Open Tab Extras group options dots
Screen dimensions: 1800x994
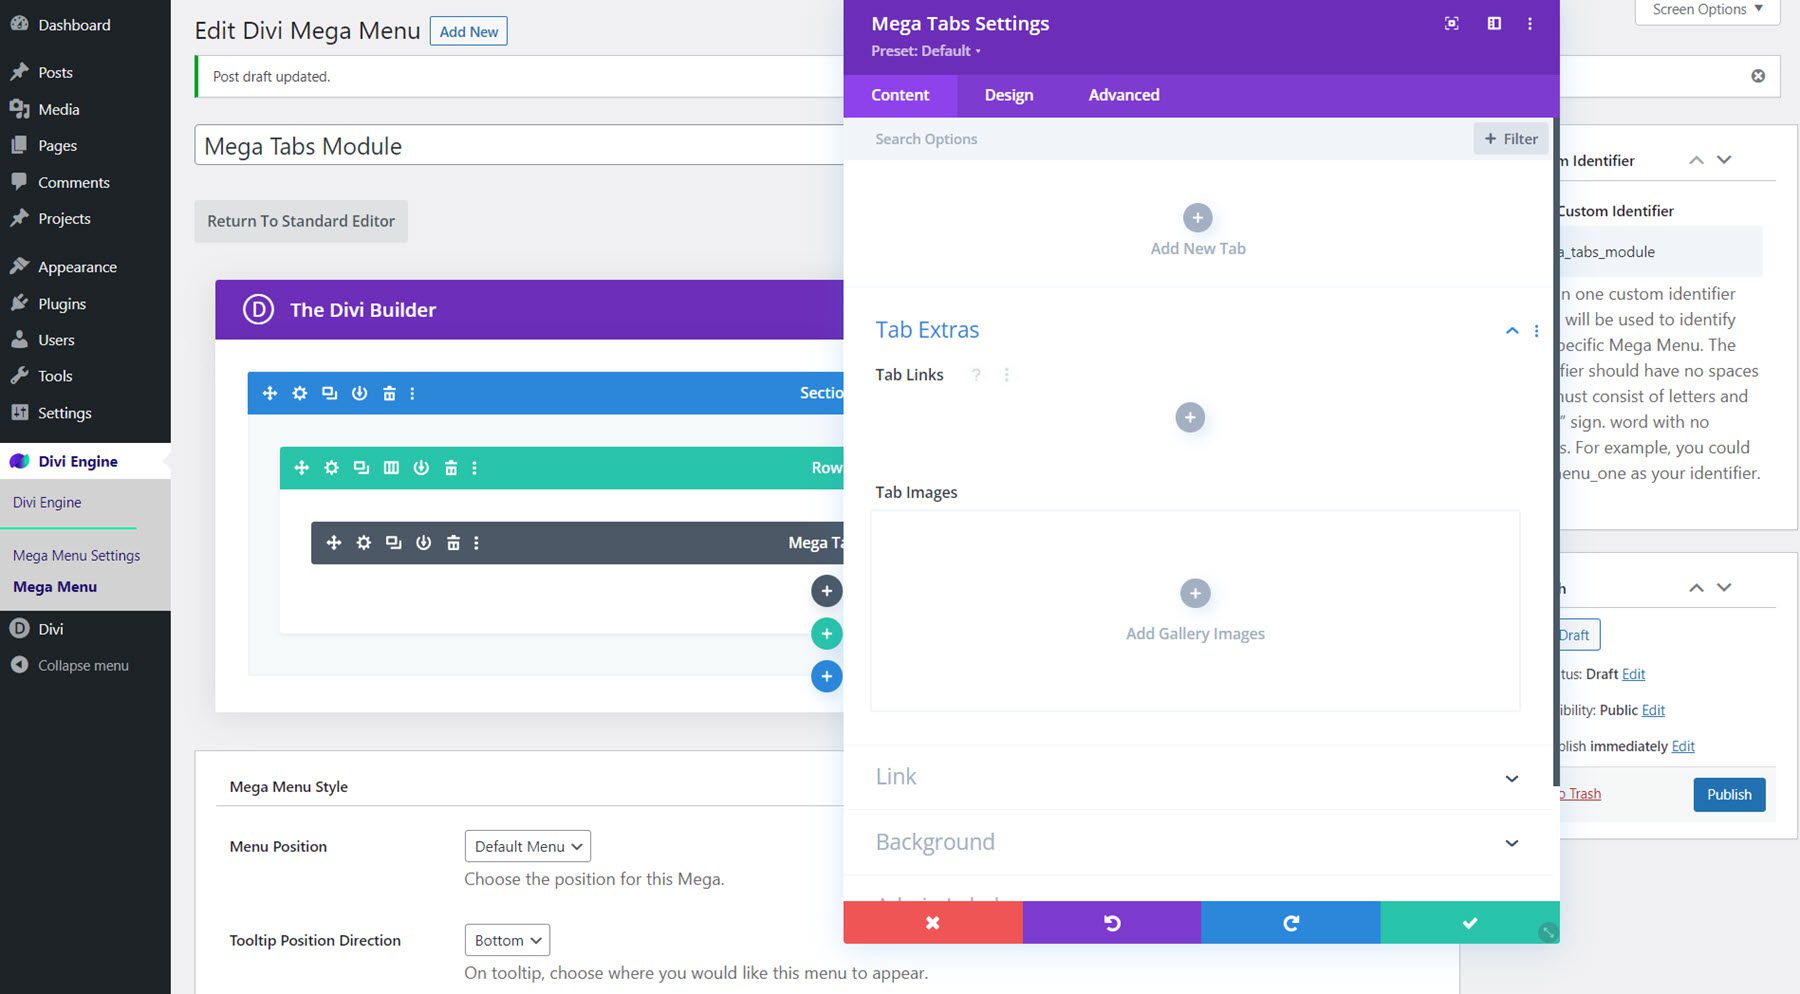click(x=1536, y=331)
